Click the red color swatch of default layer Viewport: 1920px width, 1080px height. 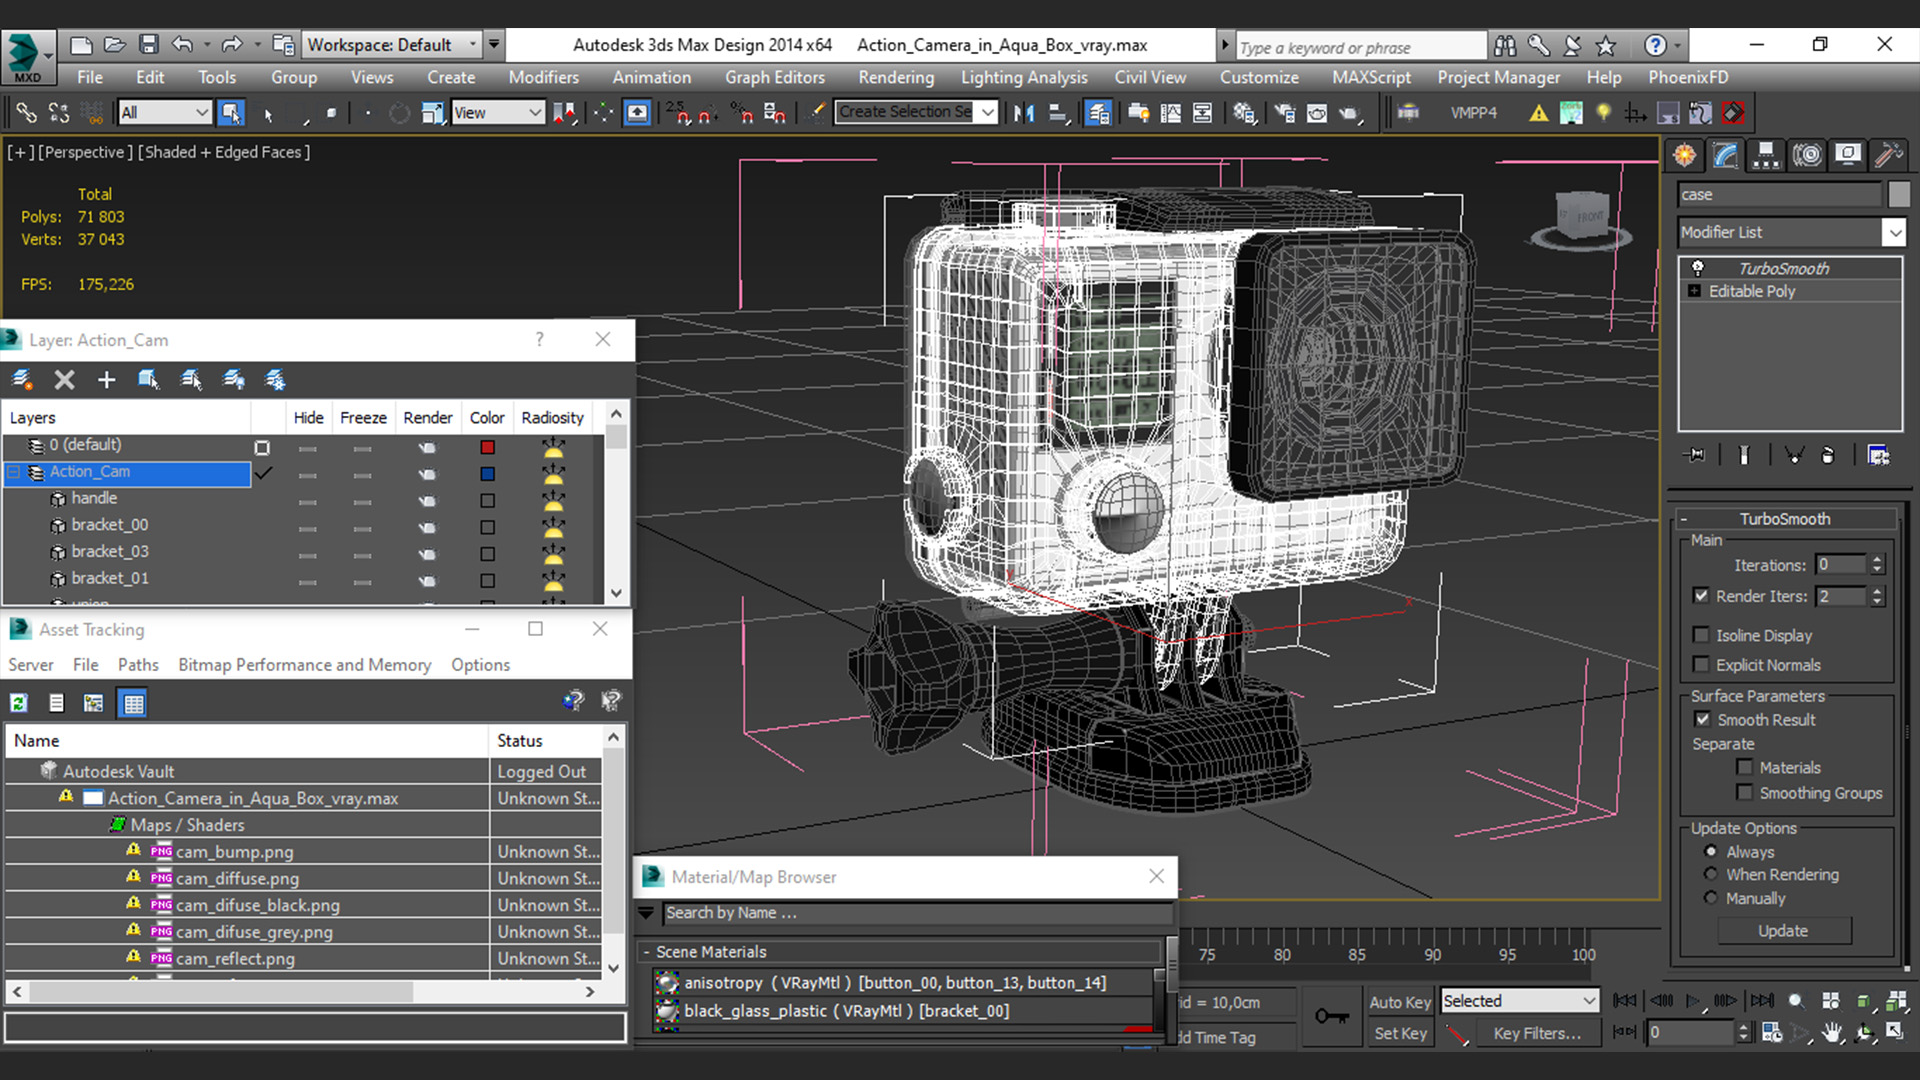pyautogui.click(x=487, y=447)
